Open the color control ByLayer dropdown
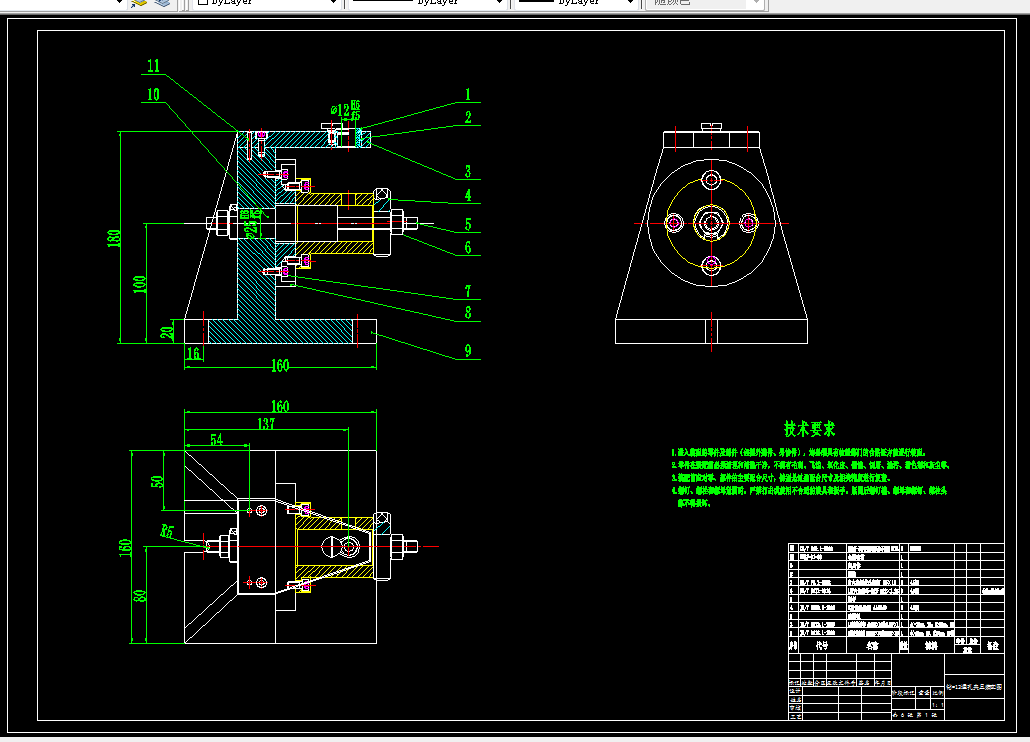 [267, 3]
